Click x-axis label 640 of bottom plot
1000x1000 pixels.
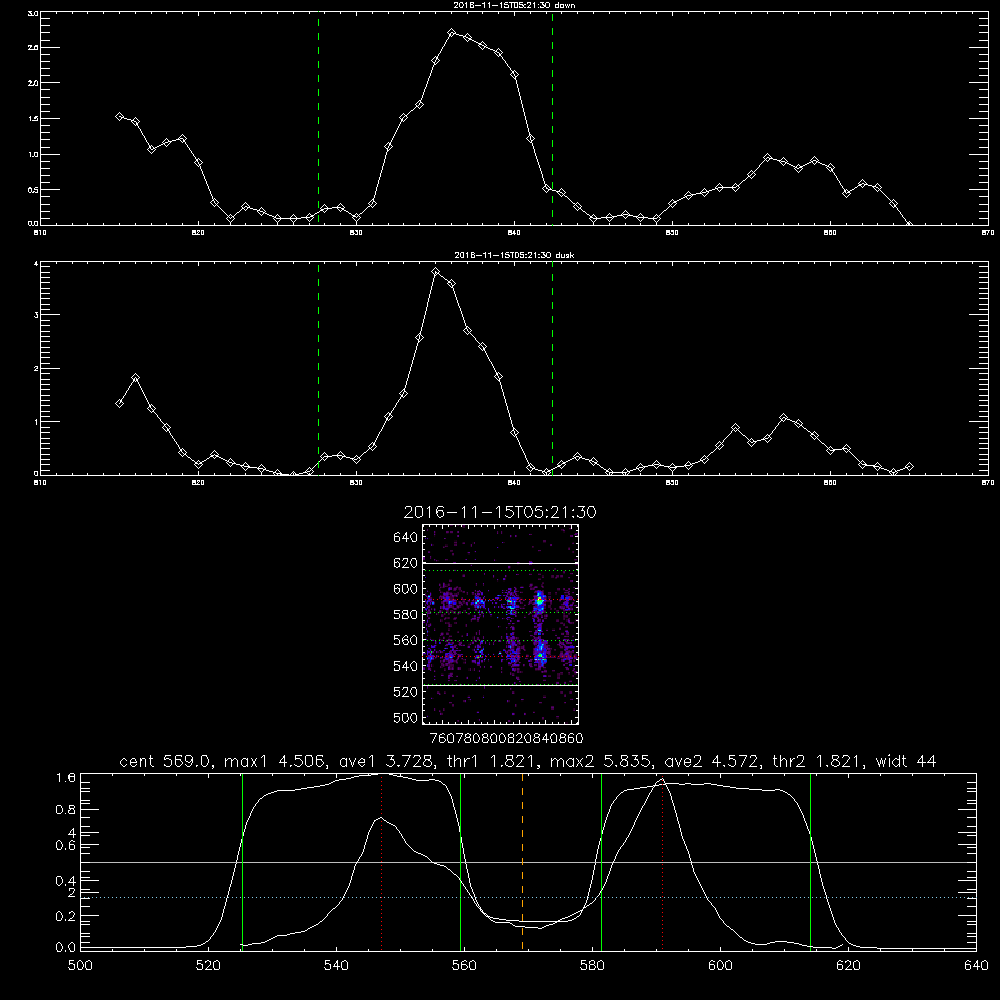(976, 965)
